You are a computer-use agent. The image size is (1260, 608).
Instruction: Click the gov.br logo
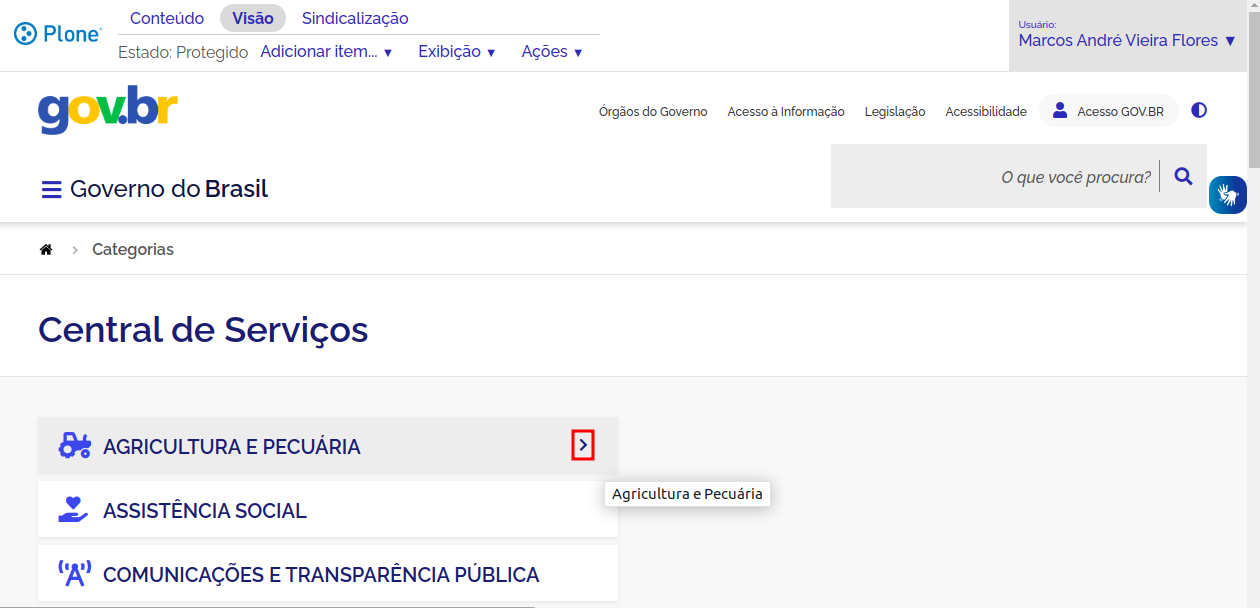108,110
